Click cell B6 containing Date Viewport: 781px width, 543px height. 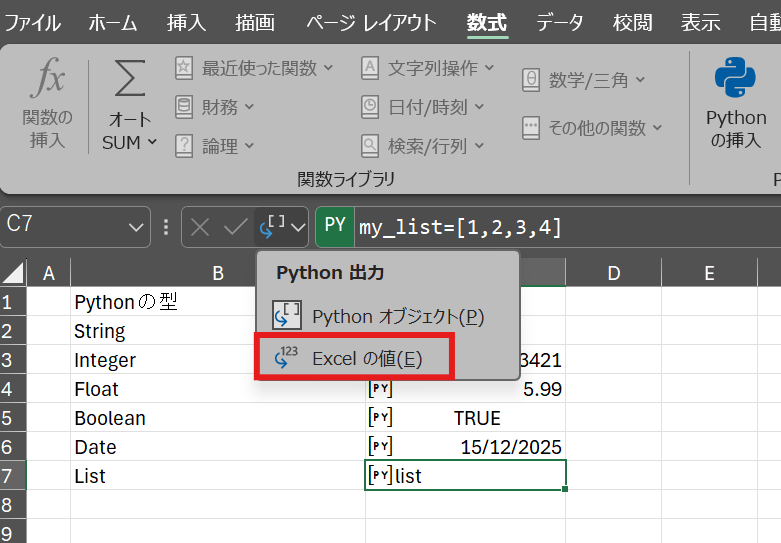218,446
